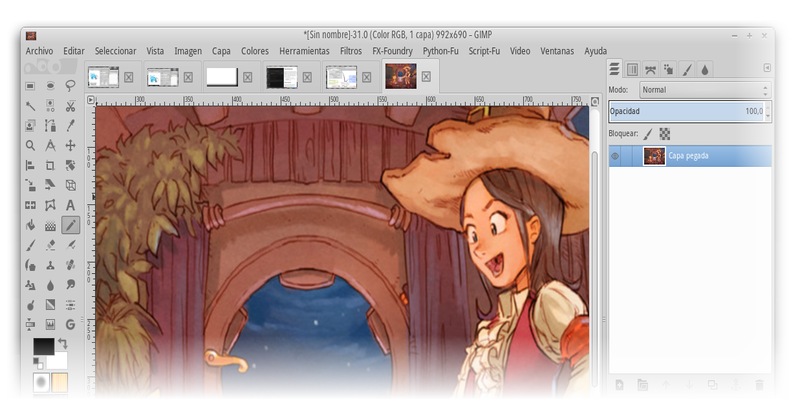
Task: Toggle lock alpha channel checkerboard icon
Action: coord(664,134)
